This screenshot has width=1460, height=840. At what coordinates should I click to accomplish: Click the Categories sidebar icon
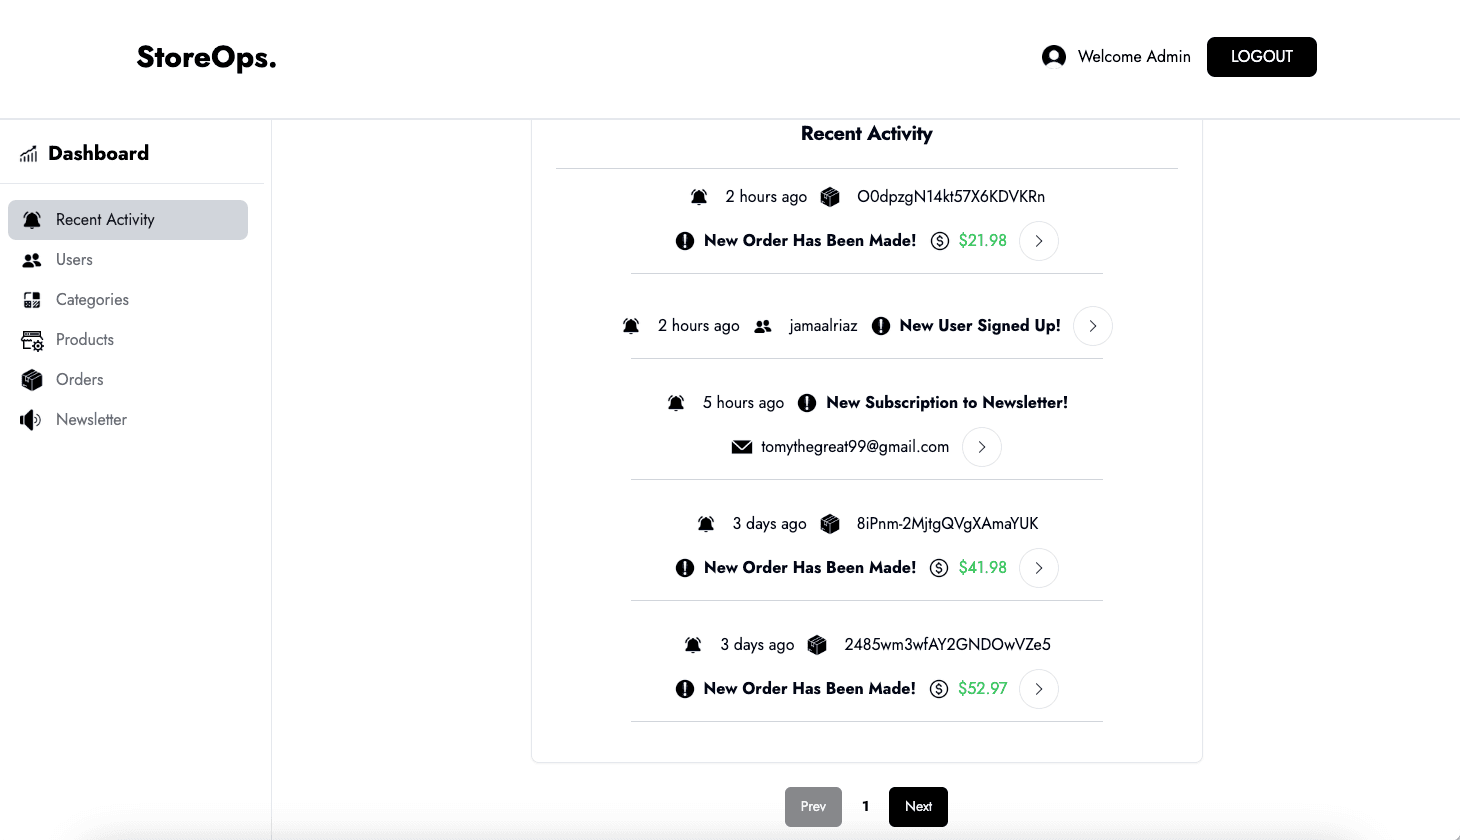pyautogui.click(x=32, y=300)
